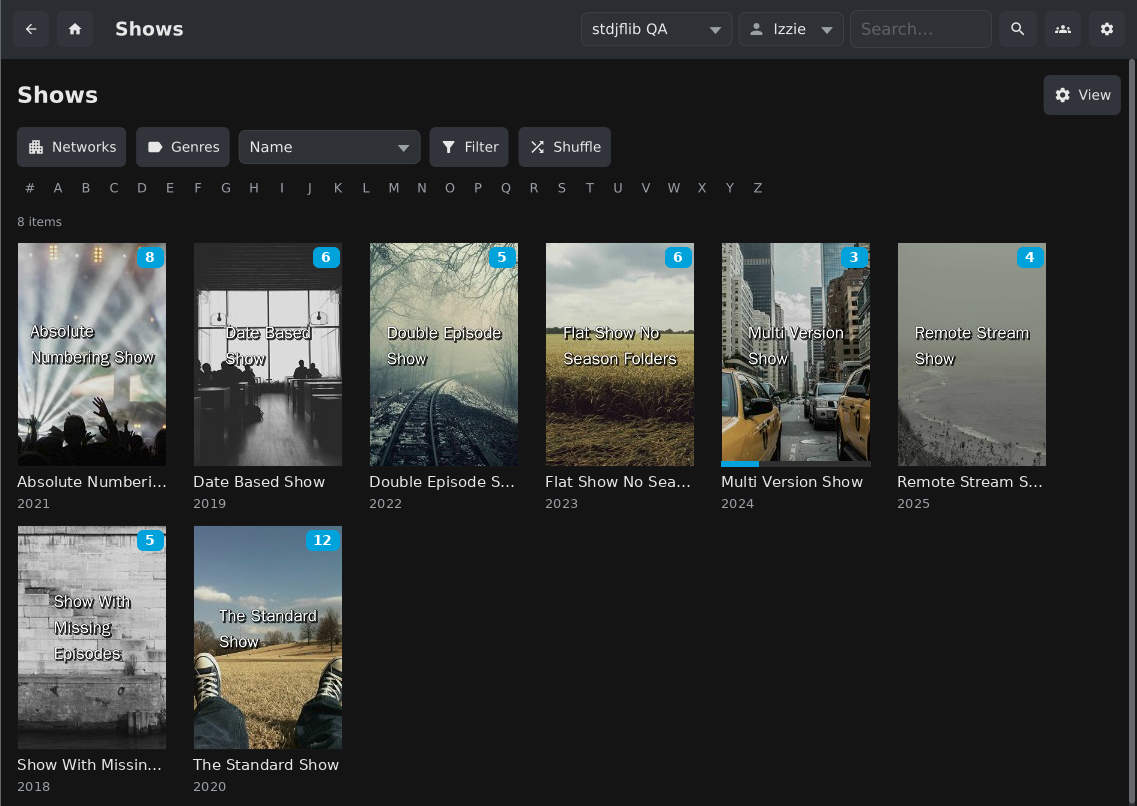Screen dimensions: 1137x806
Task: Select the # index filter
Action: pos(30,188)
